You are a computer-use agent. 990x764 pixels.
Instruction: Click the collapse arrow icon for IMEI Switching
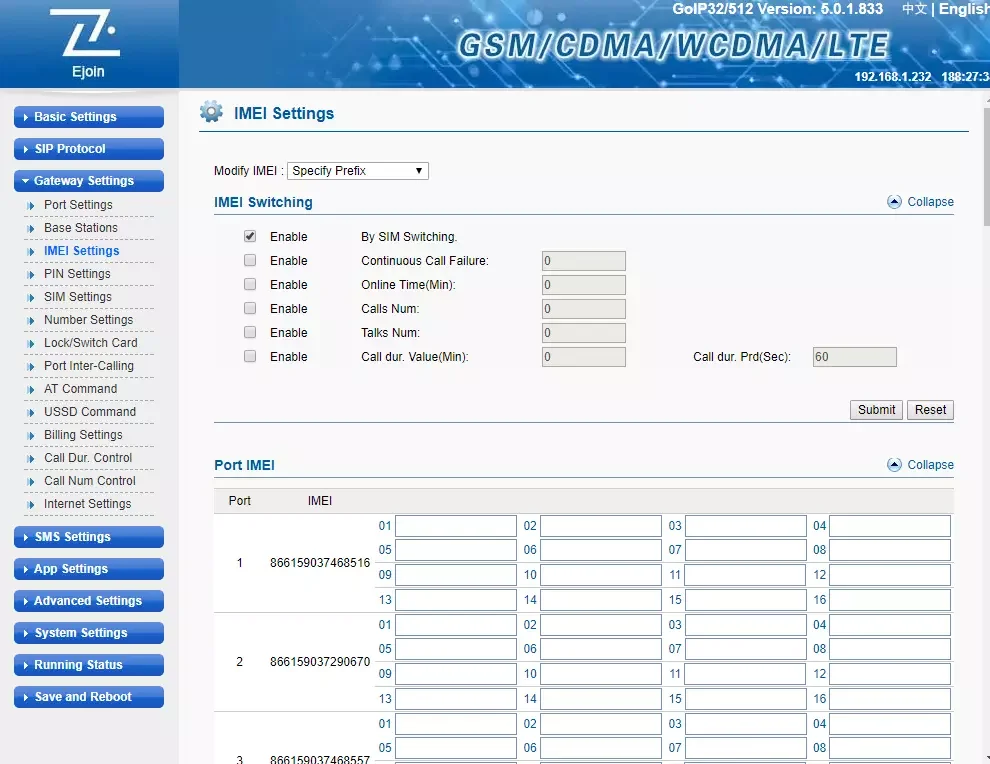click(x=895, y=202)
